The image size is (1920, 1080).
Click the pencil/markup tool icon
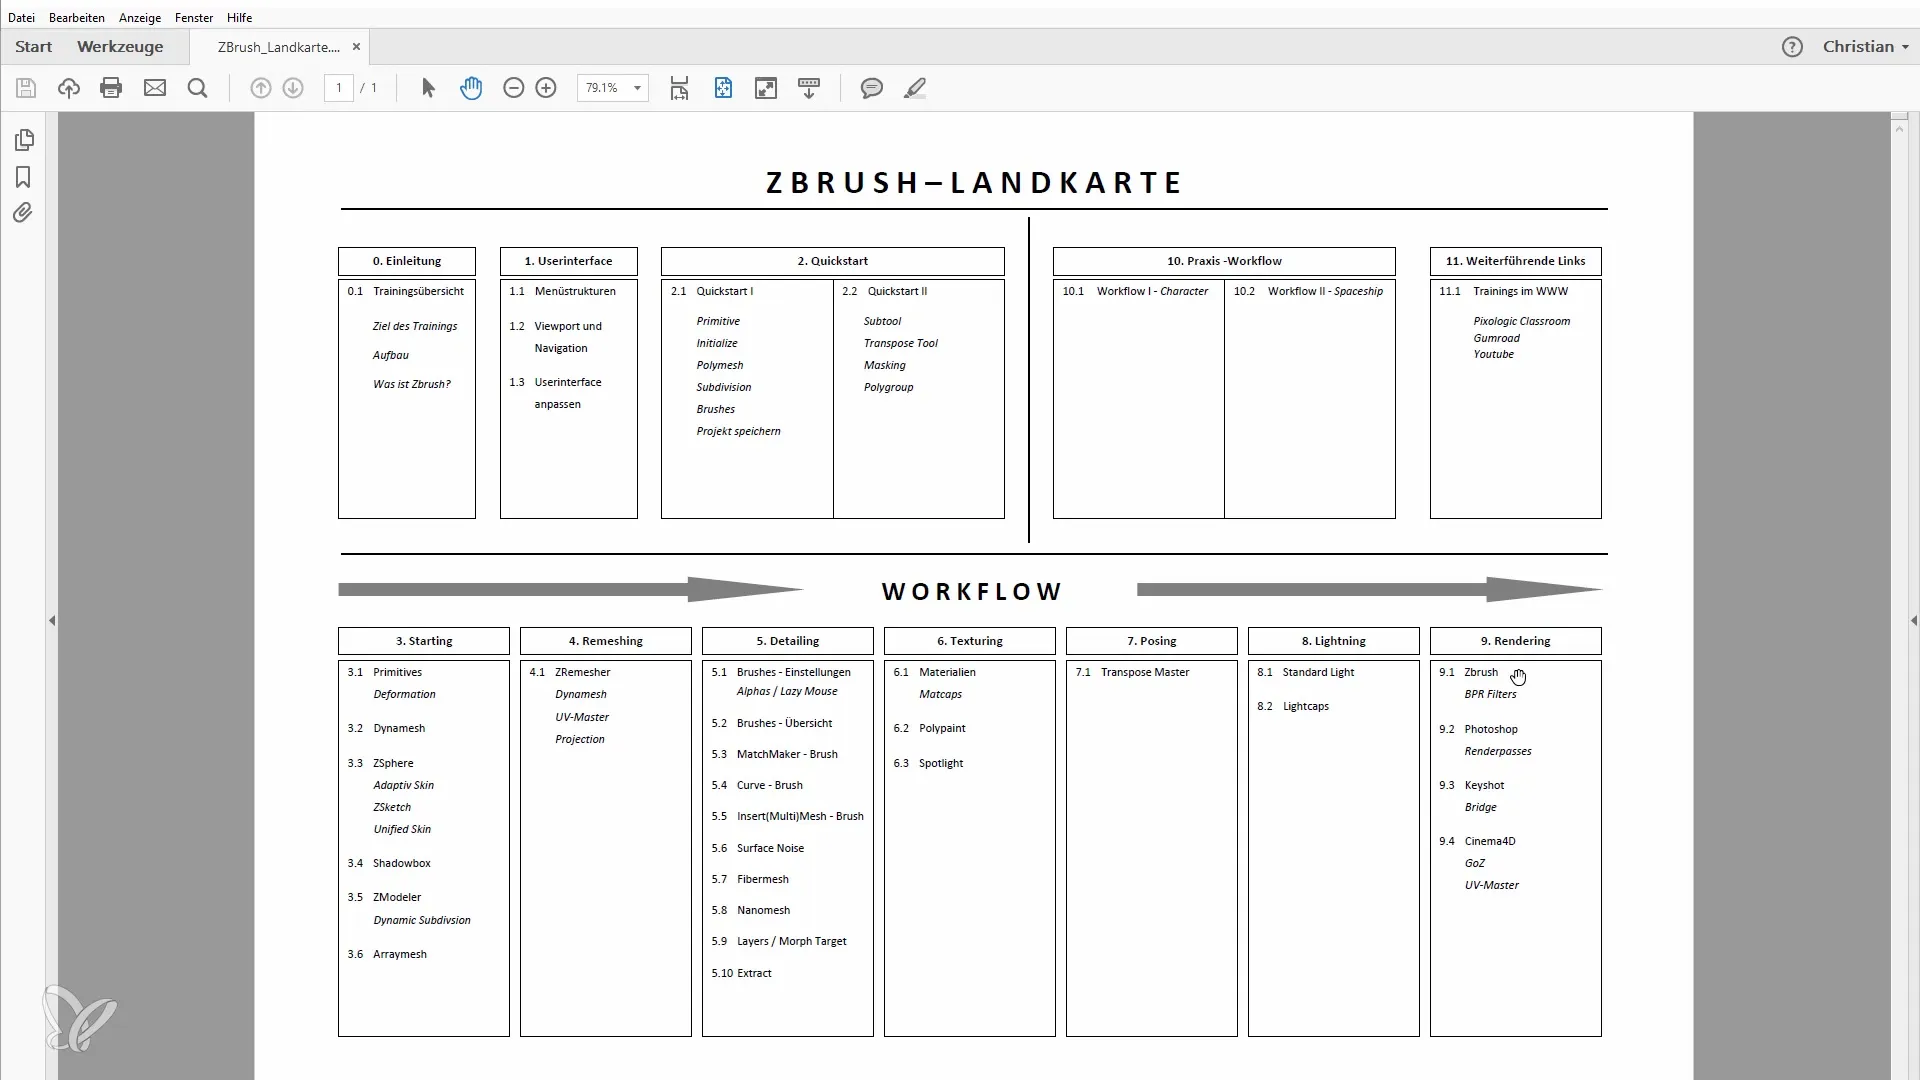(915, 88)
